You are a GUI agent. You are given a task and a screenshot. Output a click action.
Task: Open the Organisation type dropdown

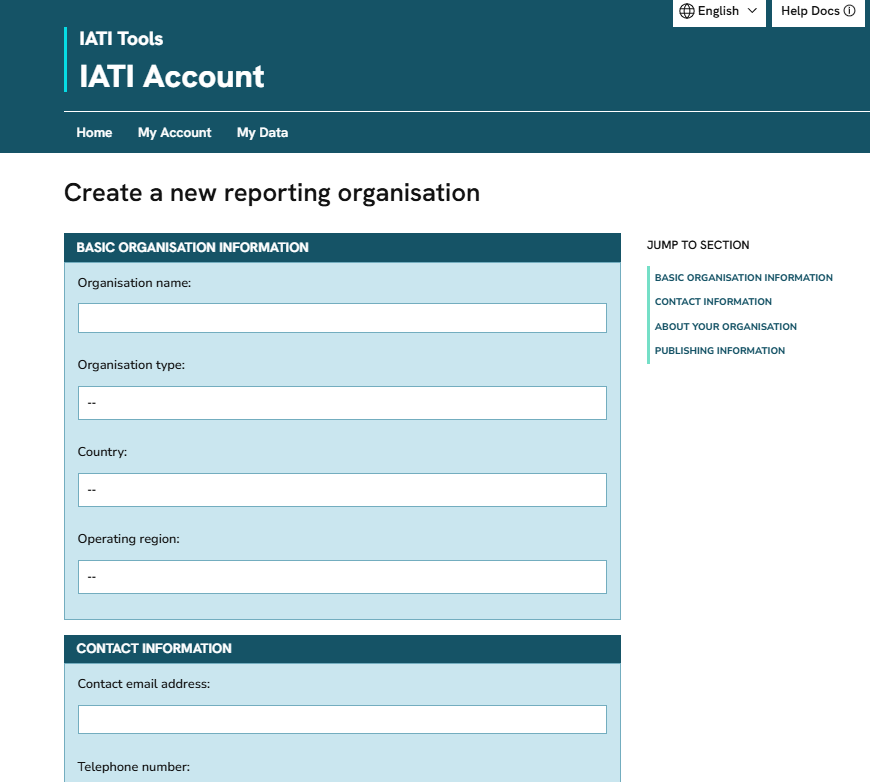click(342, 403)
